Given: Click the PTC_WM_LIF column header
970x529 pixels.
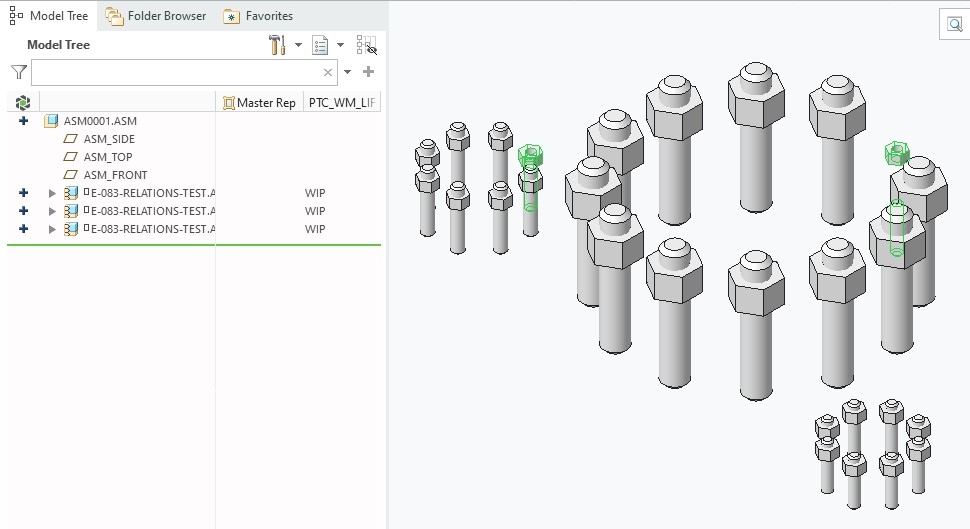Looking at the screenshot, I should point(342,102).
